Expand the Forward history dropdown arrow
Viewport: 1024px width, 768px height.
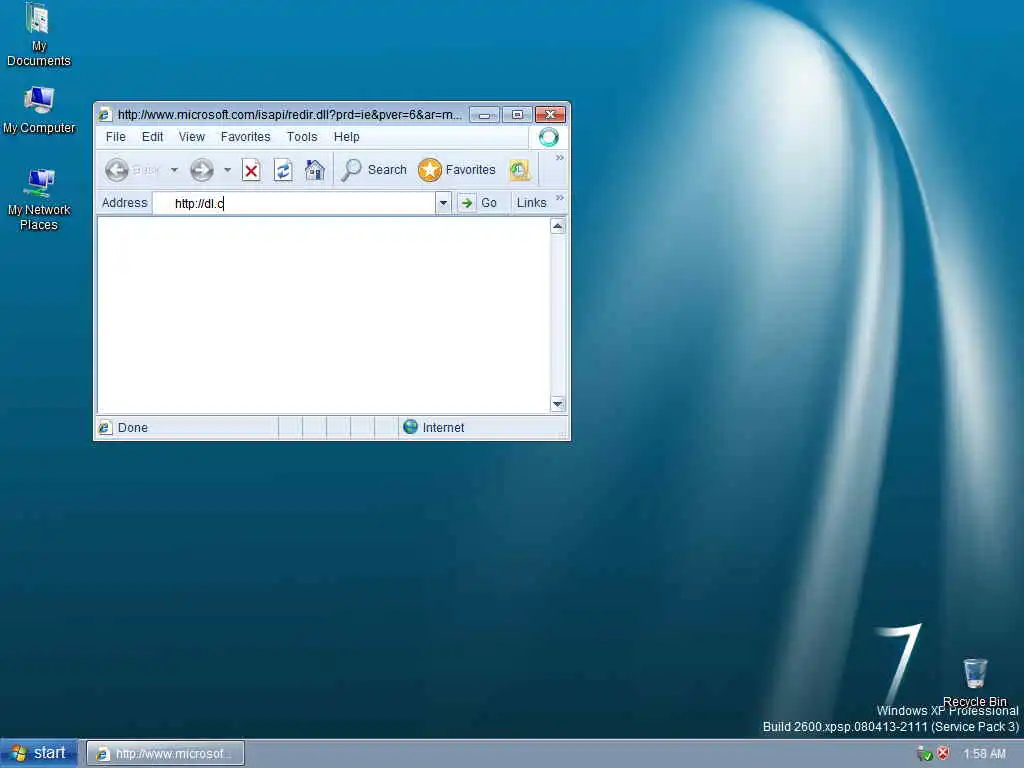(x=227, y=170)
